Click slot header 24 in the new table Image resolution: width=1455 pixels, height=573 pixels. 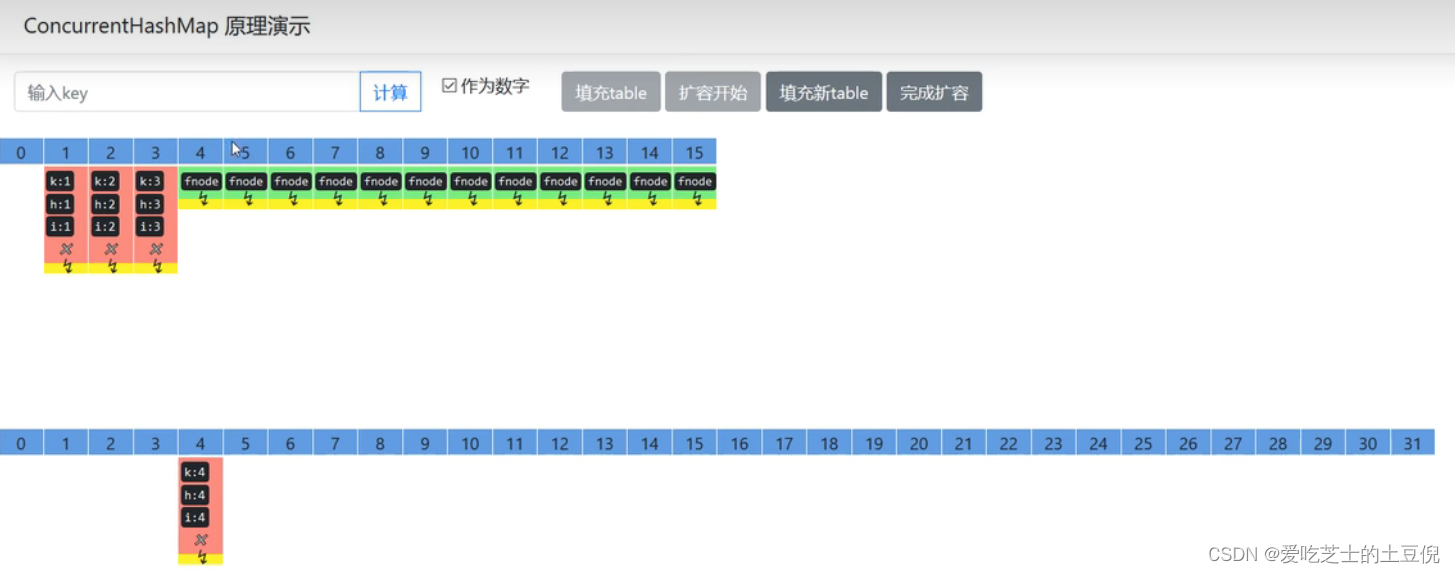point(1098,443)
